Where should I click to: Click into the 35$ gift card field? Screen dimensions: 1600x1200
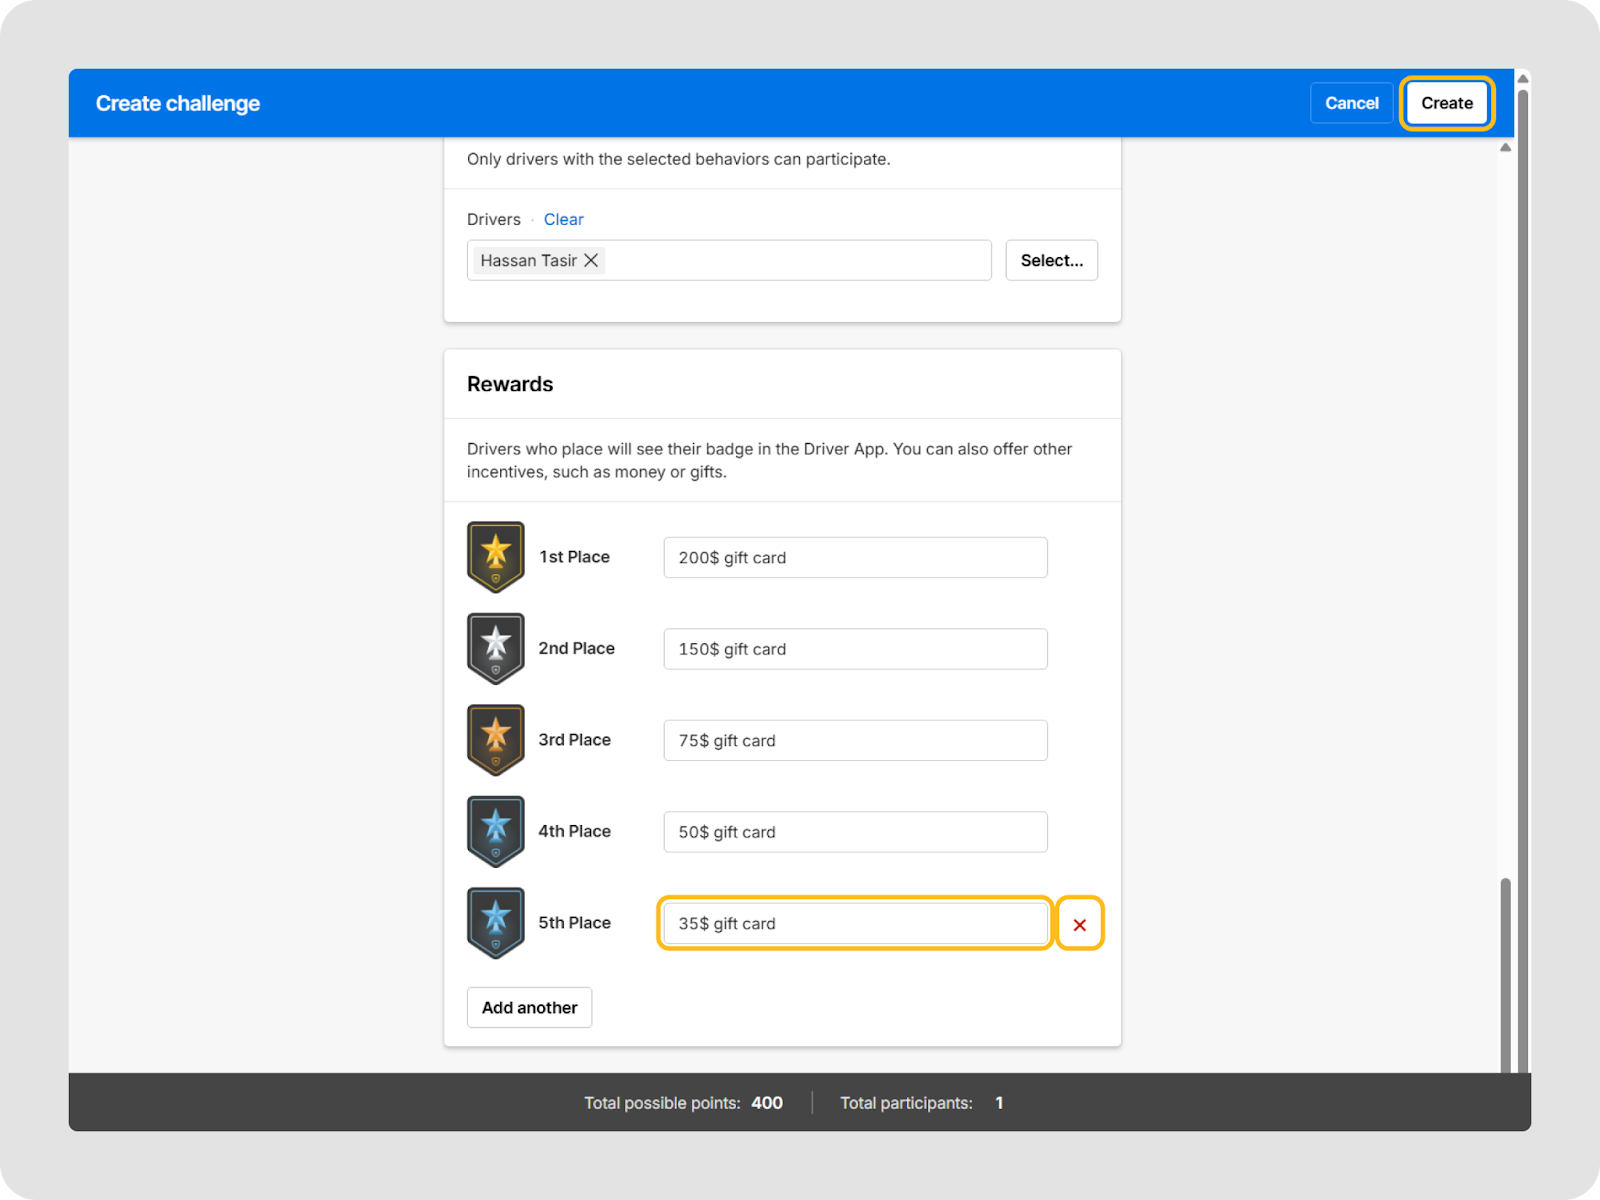click(855, 923)
